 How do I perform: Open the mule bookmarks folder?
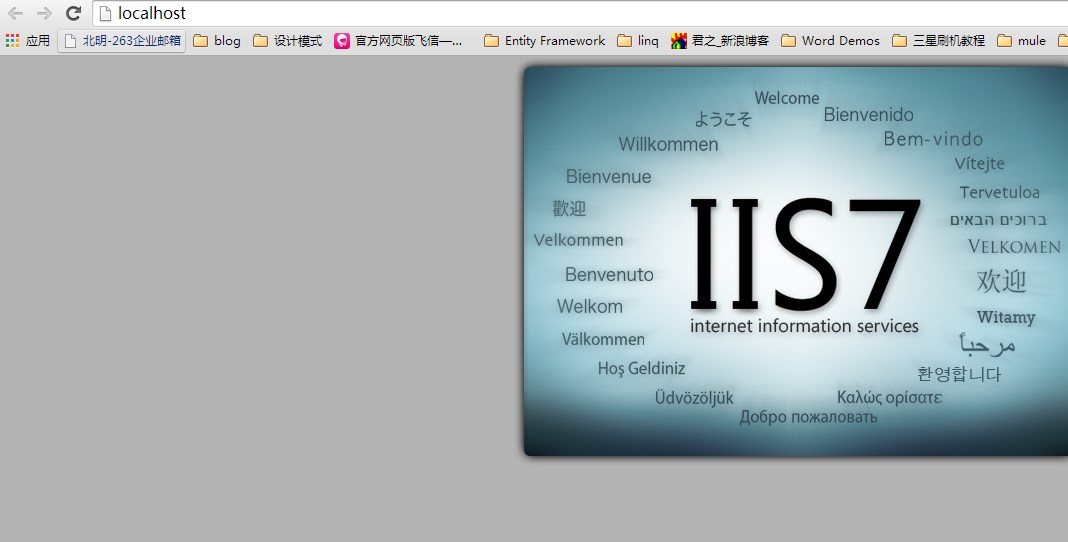coord(1021,41)
